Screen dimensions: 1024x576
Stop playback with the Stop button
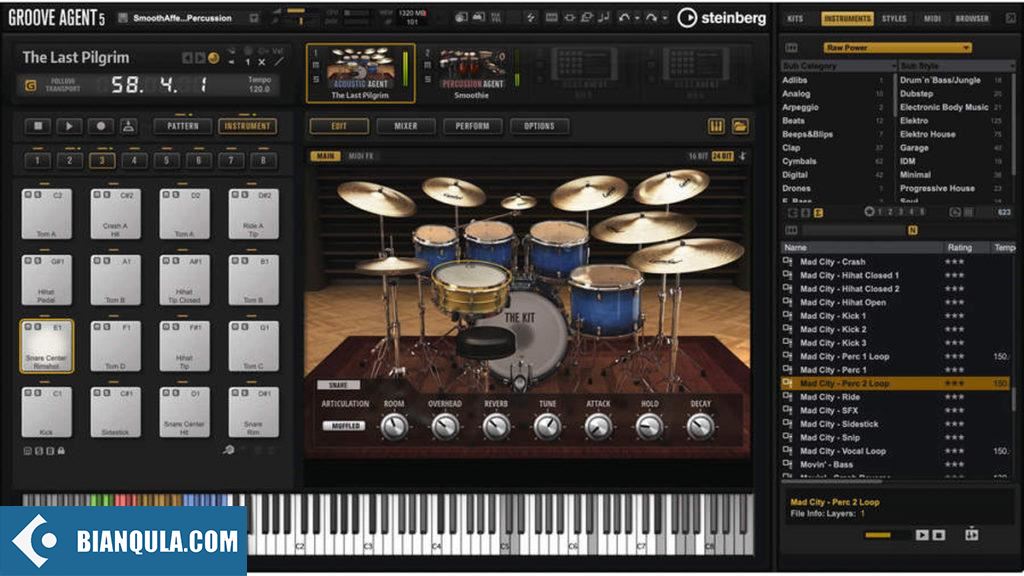[x=38, y=126]
